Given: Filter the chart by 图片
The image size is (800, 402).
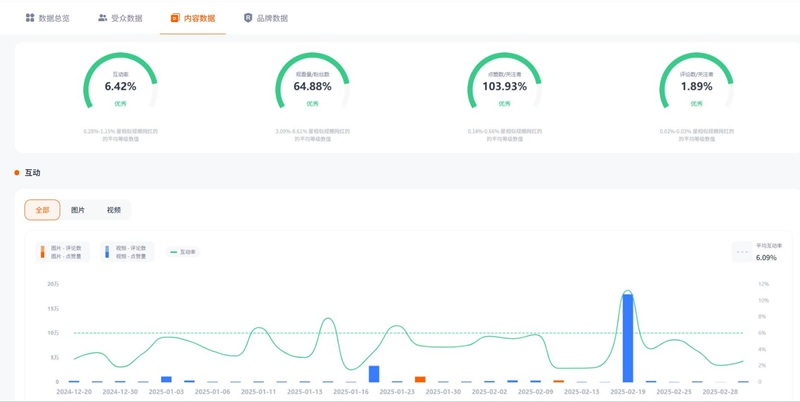Looking at the screenshot, I should [x=78, y=210].
